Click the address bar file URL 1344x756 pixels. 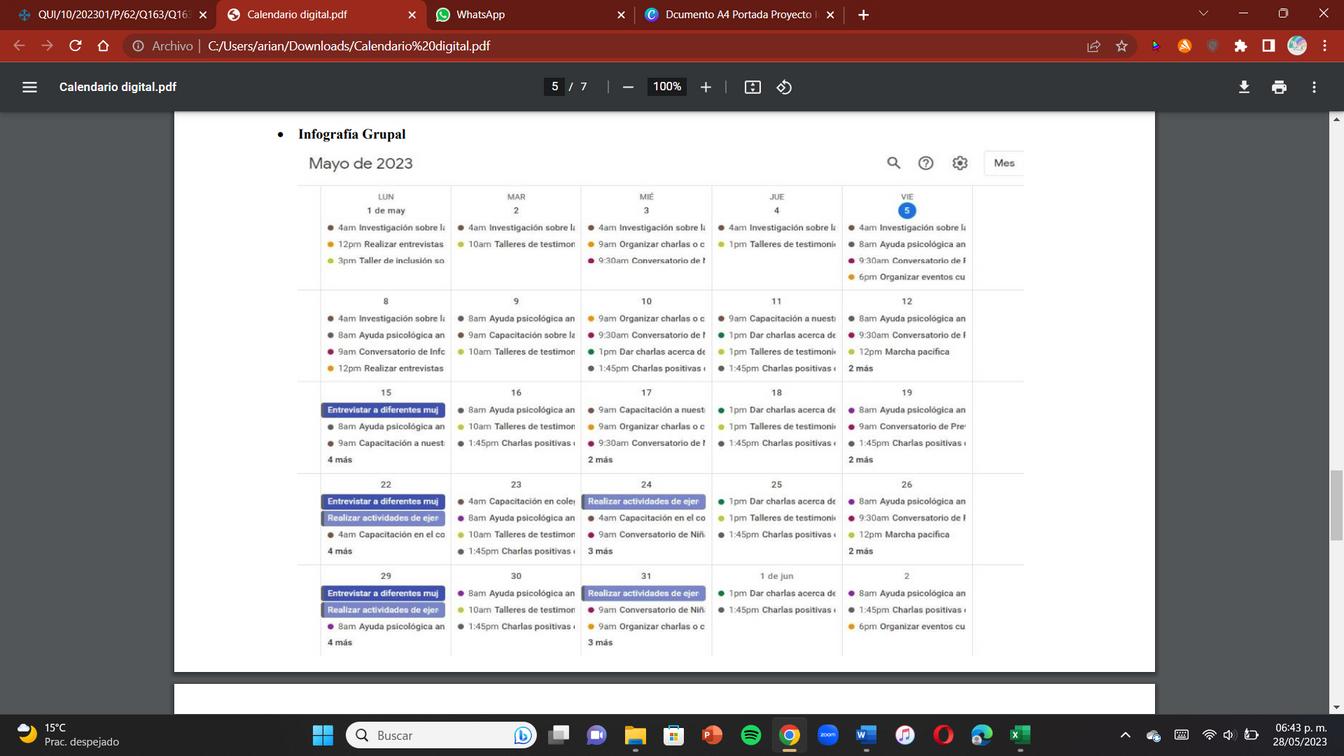tap(349, 46)
